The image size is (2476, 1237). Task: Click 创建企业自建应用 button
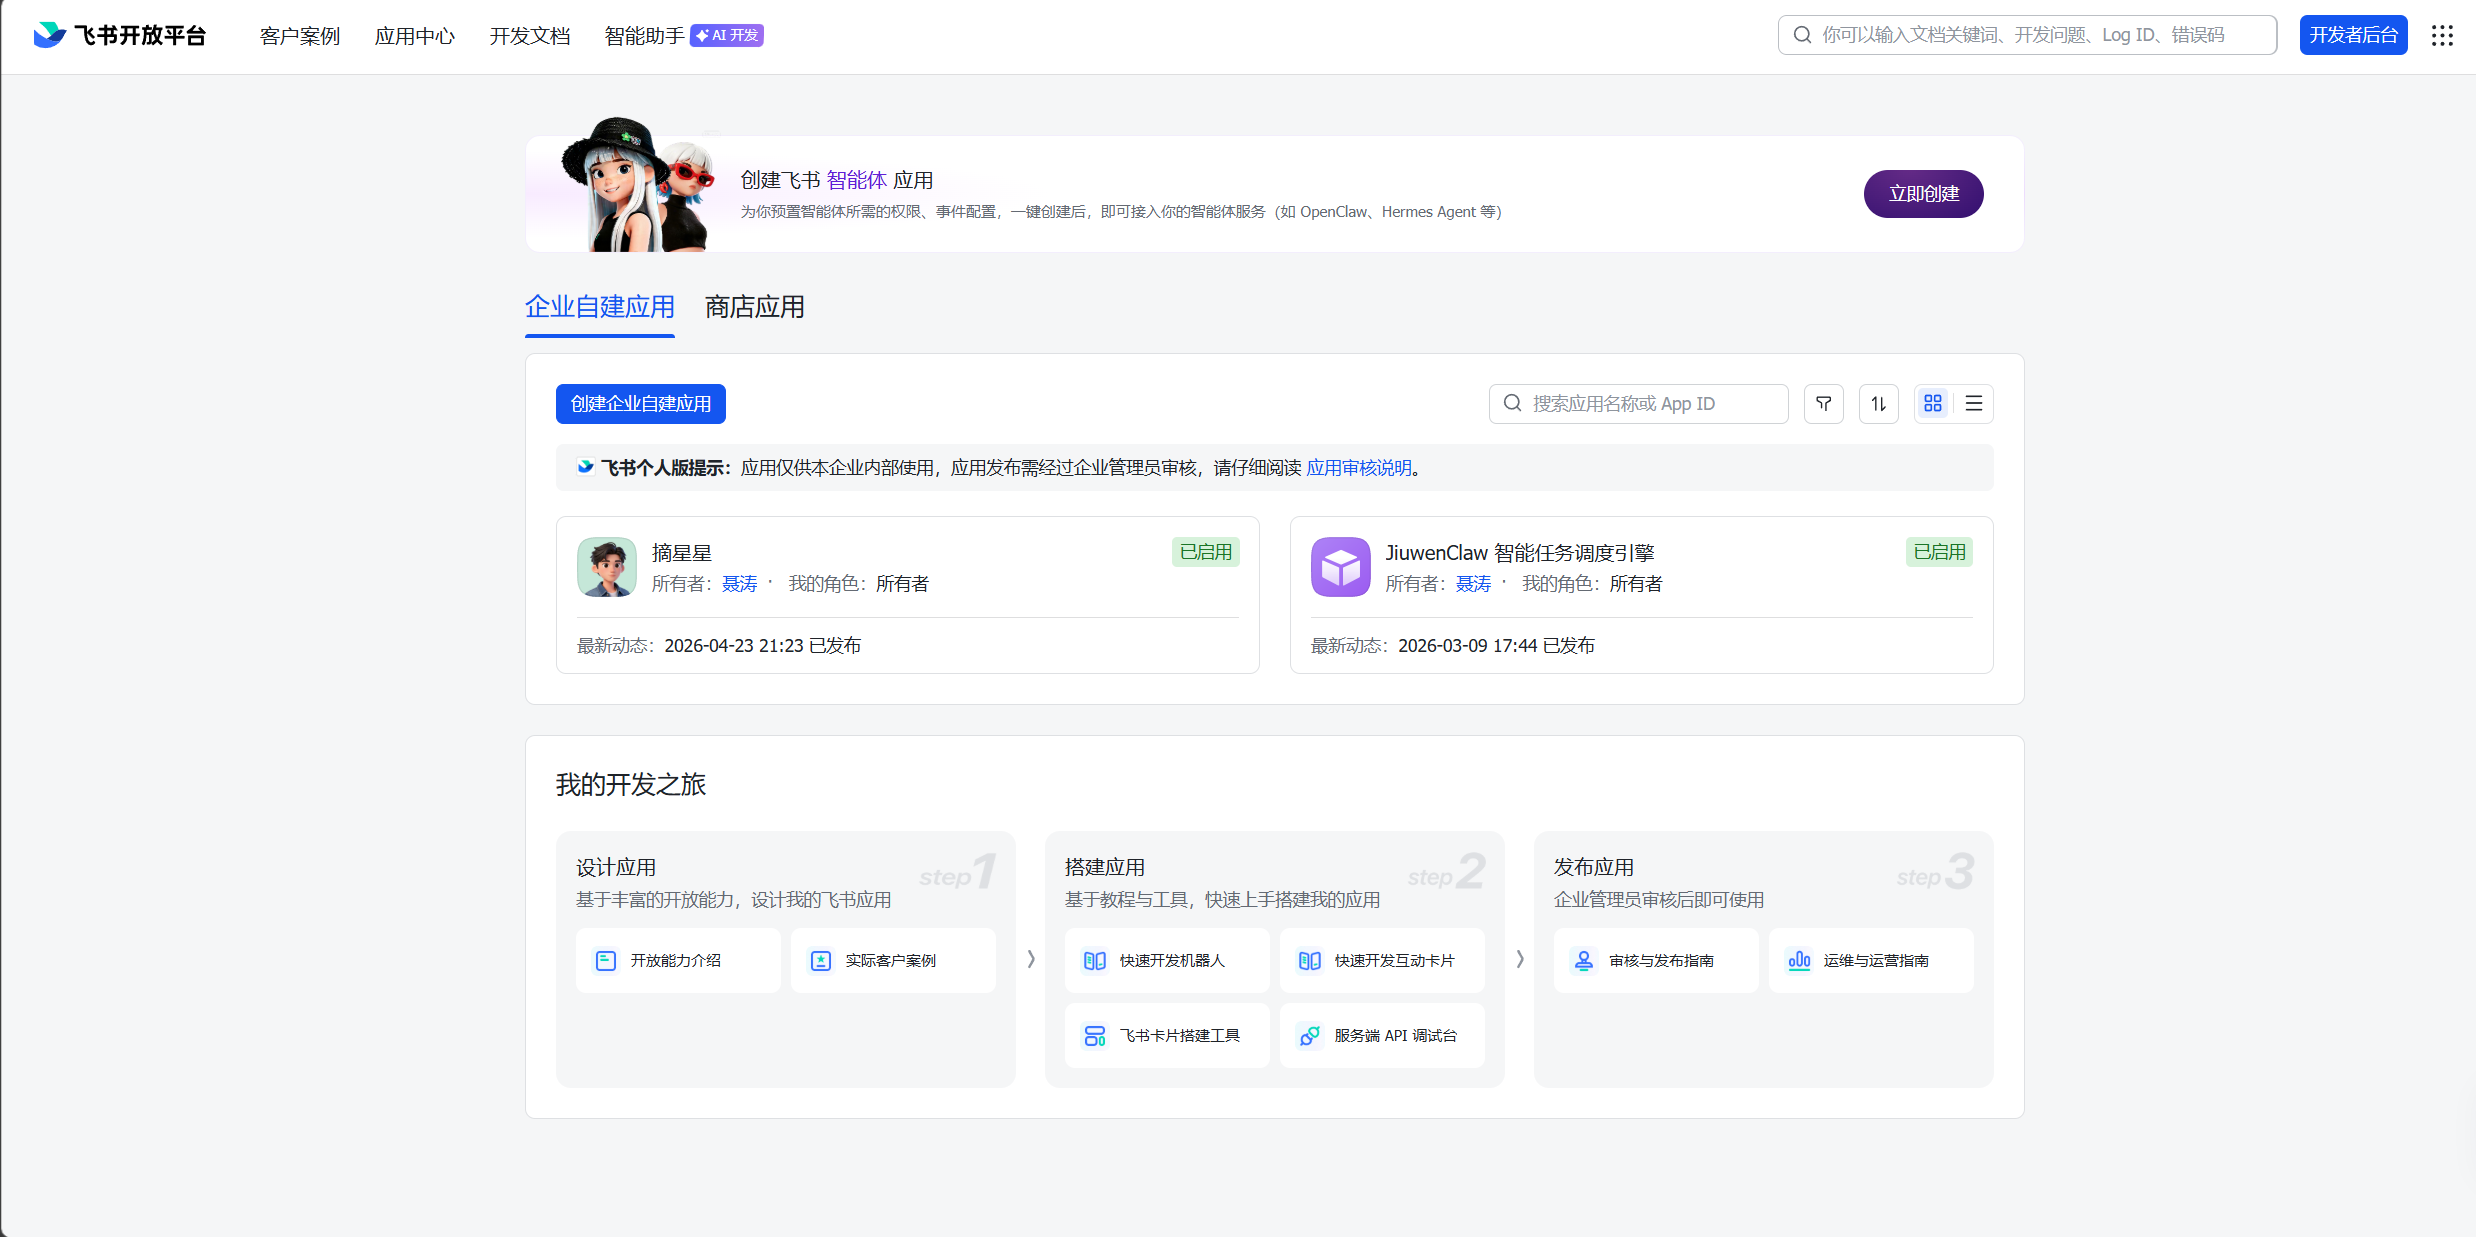coord(640,404)
